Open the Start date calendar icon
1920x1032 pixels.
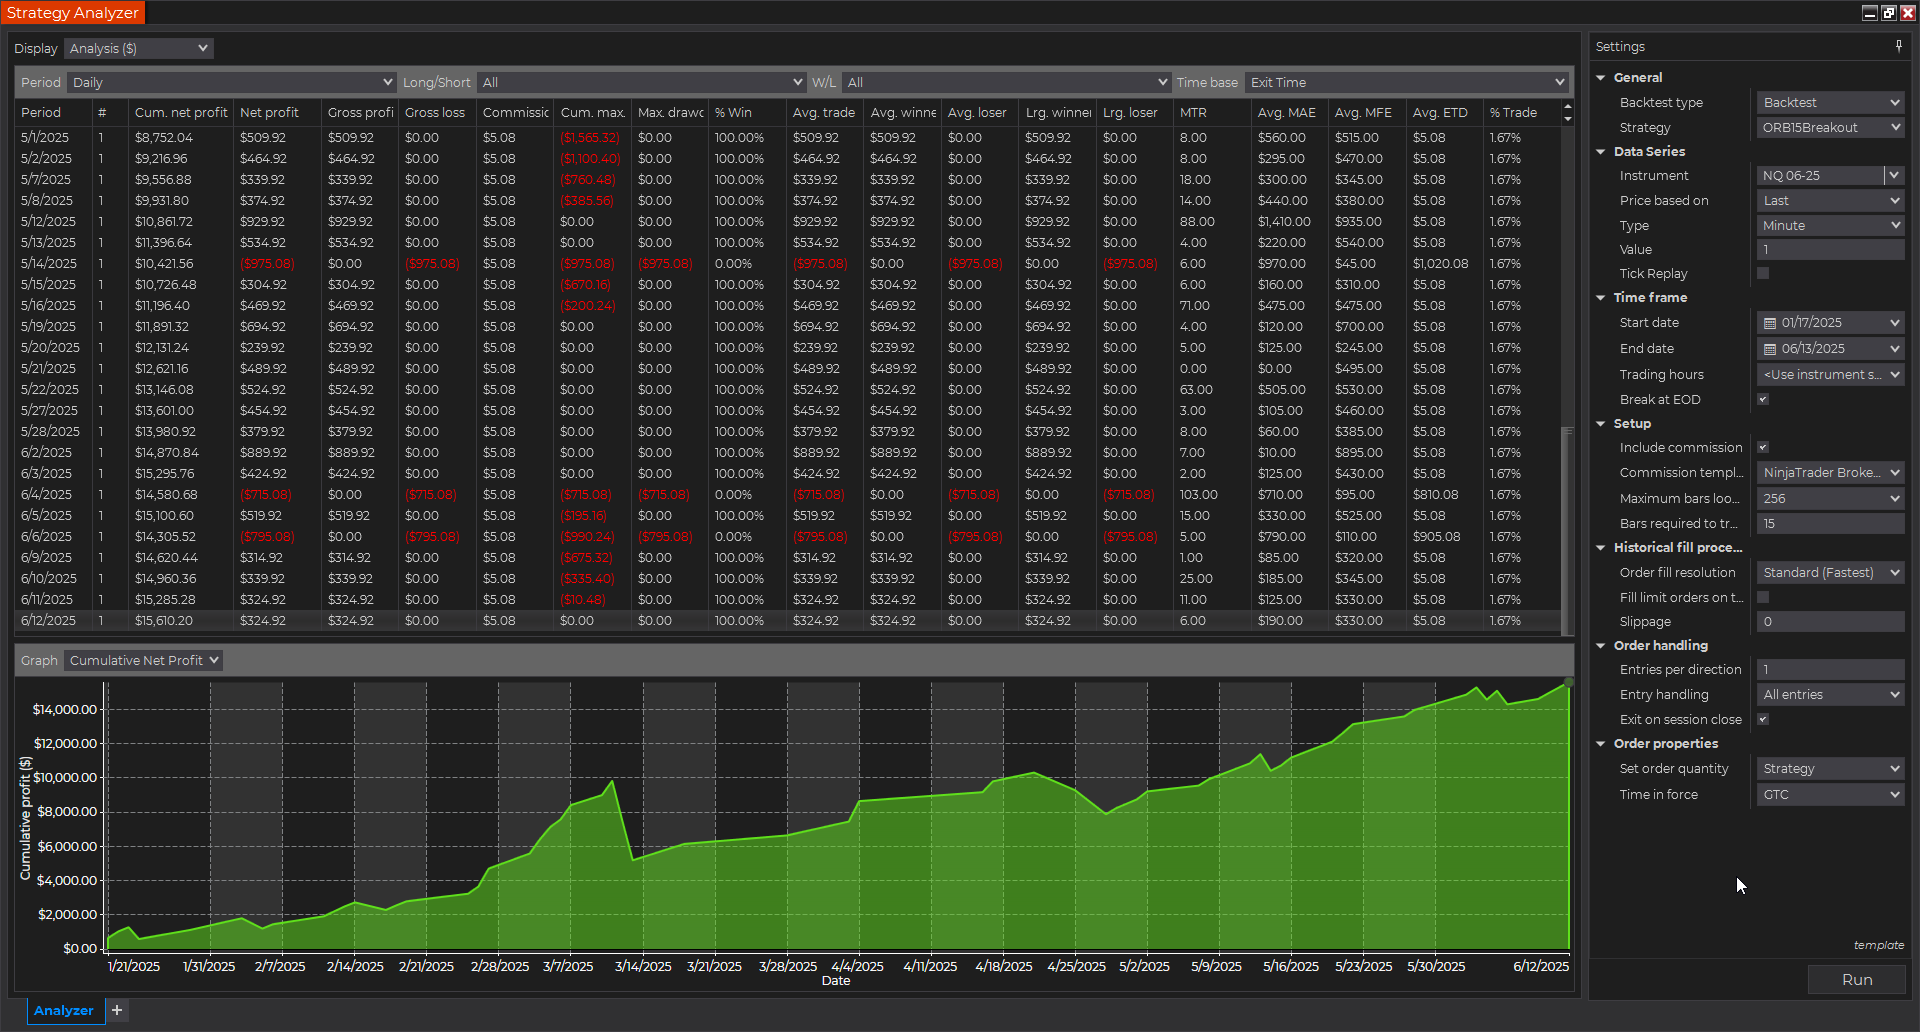1770,323
